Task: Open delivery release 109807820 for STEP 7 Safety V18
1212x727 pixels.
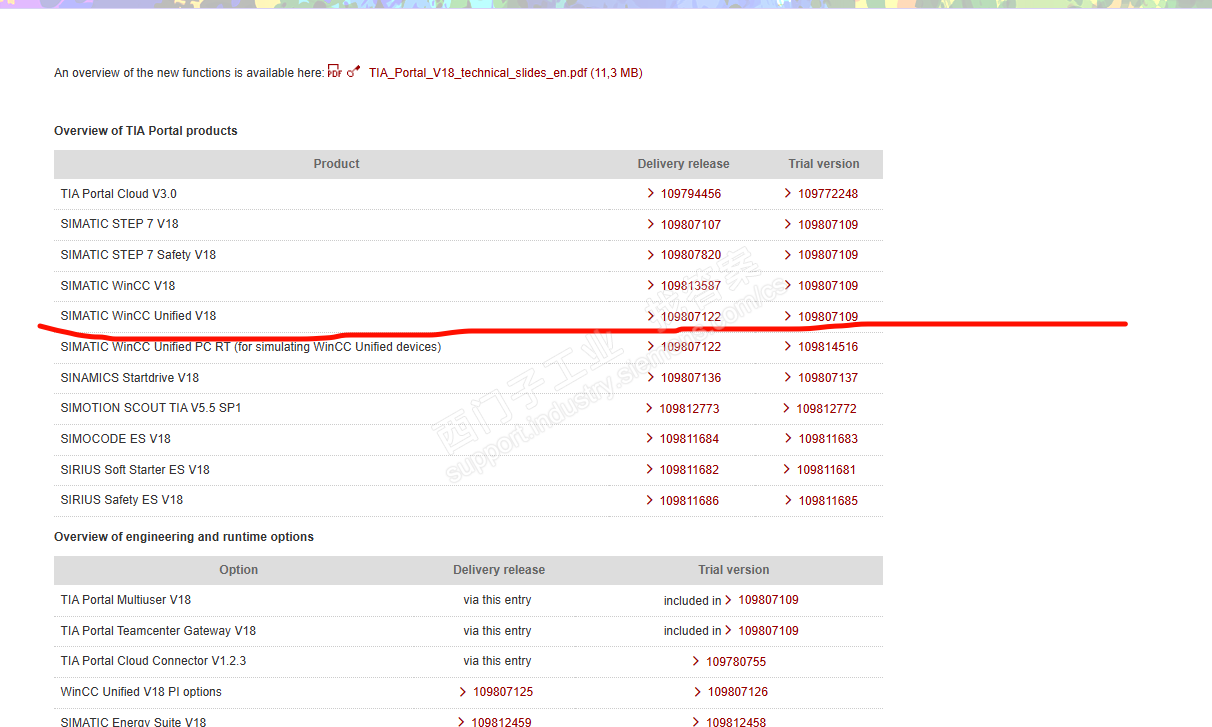Action: [690, 255]
